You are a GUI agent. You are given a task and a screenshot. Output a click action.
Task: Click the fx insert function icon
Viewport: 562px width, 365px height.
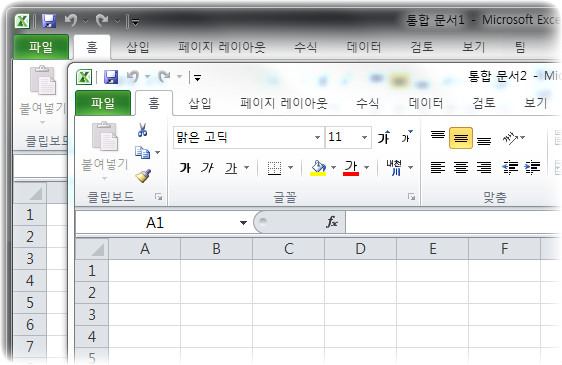click(332, 222)
